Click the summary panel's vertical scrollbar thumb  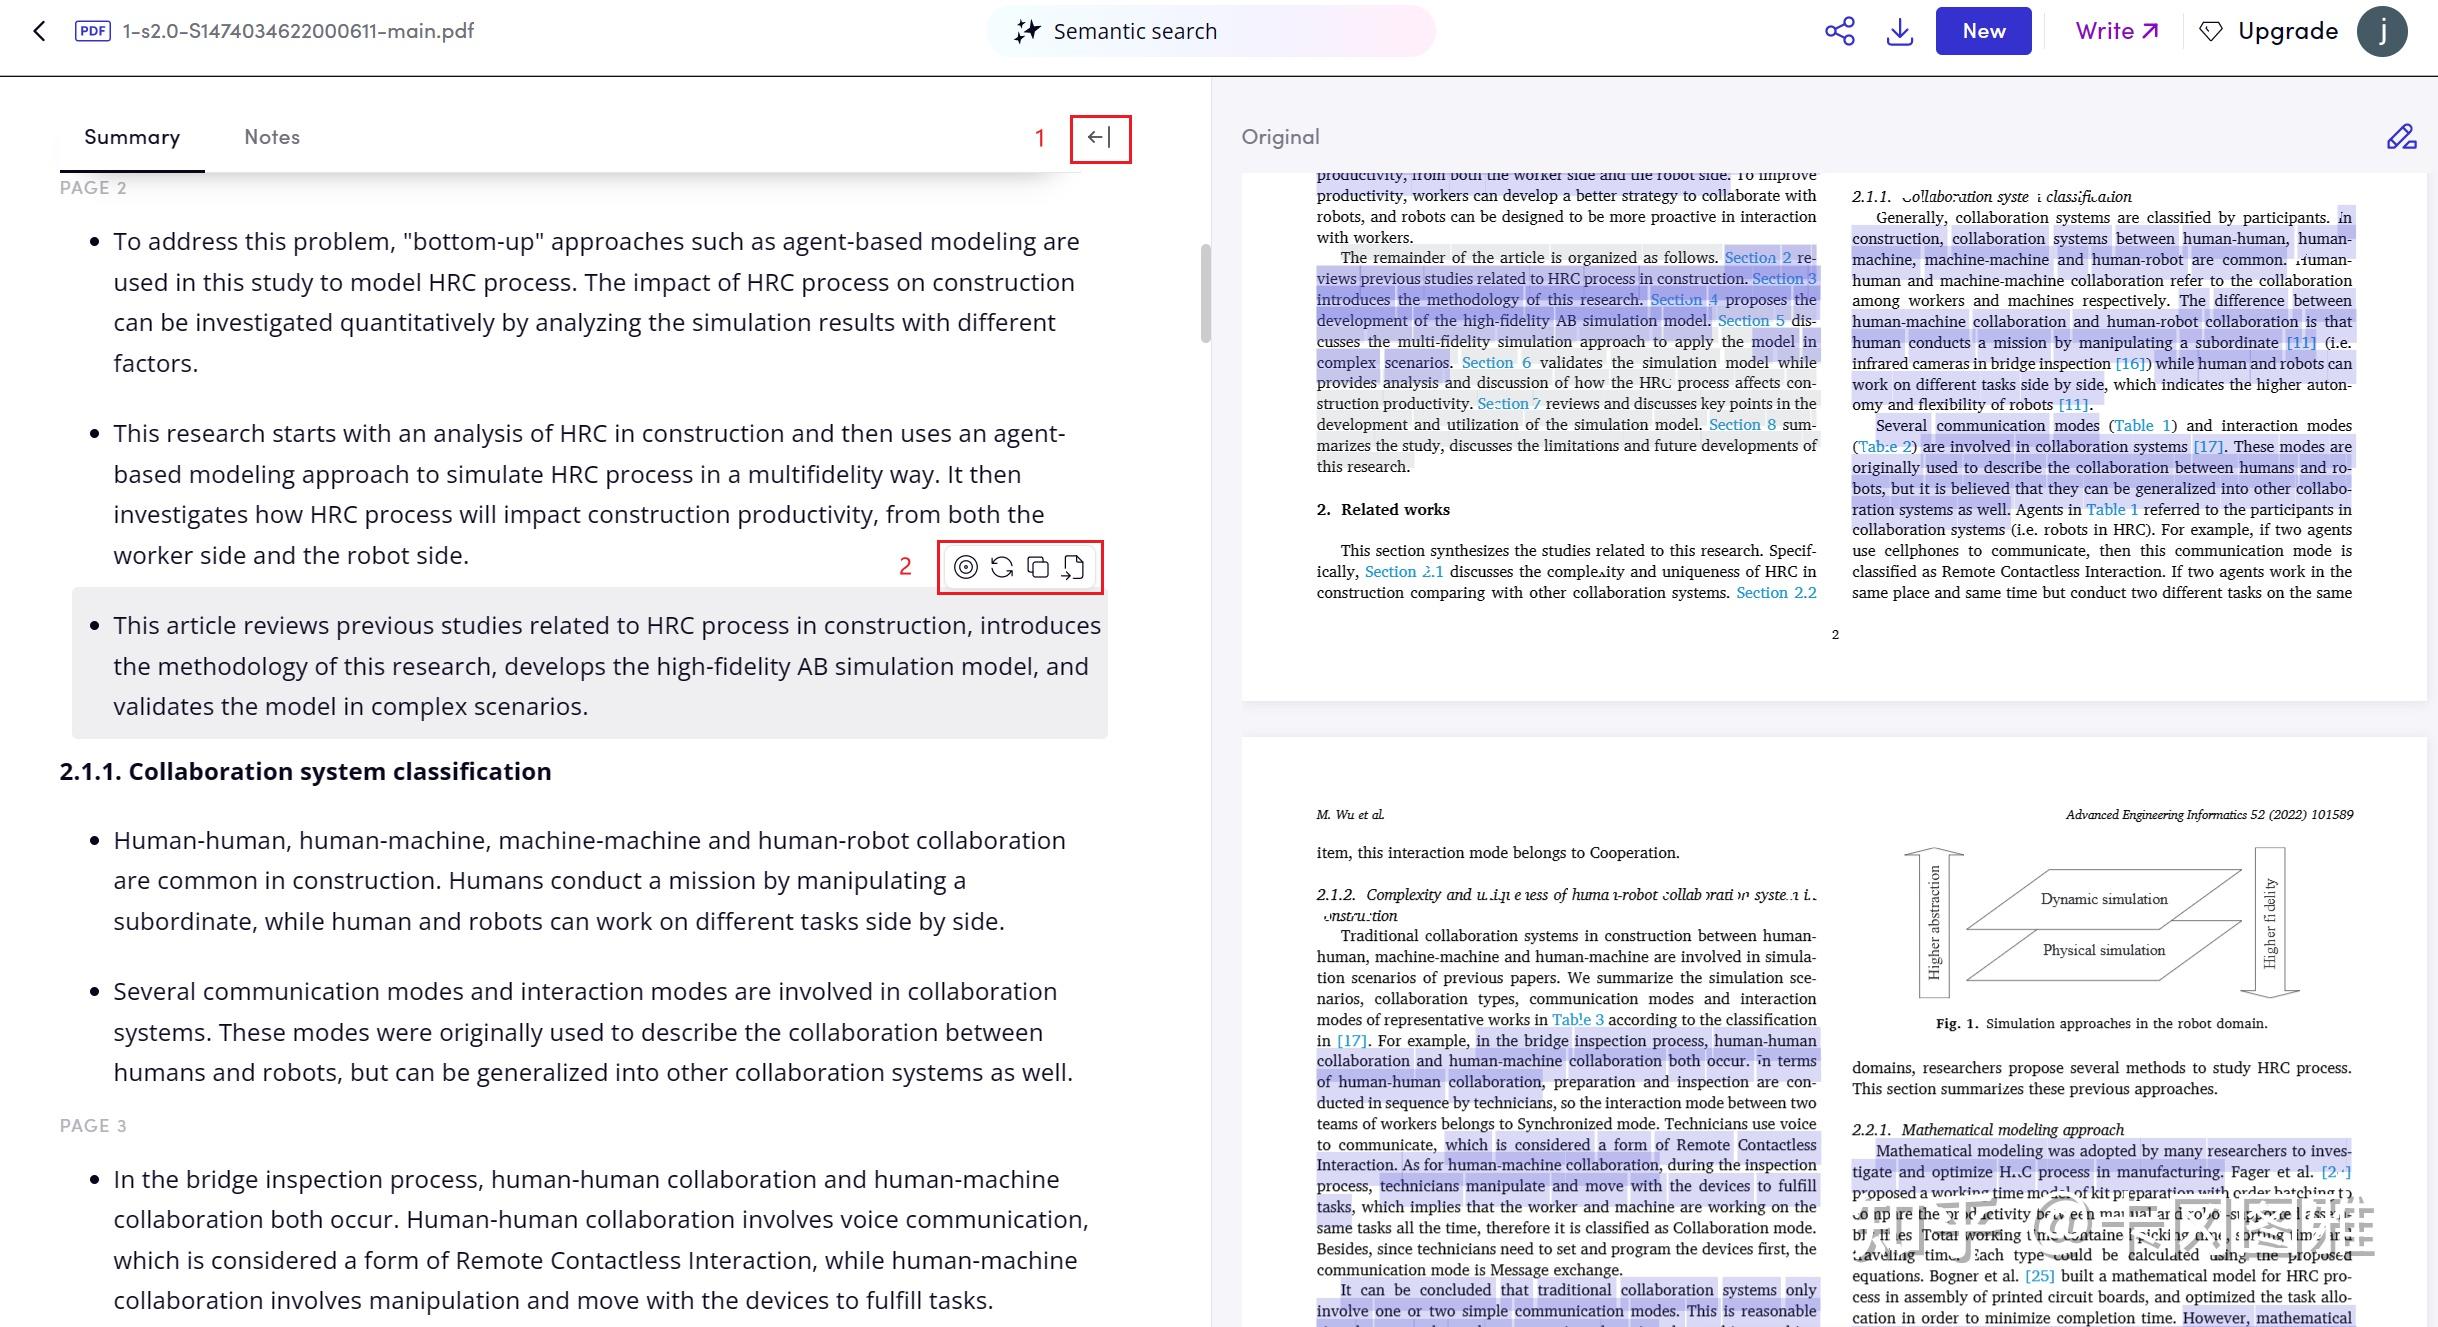tap(1205, 293)
